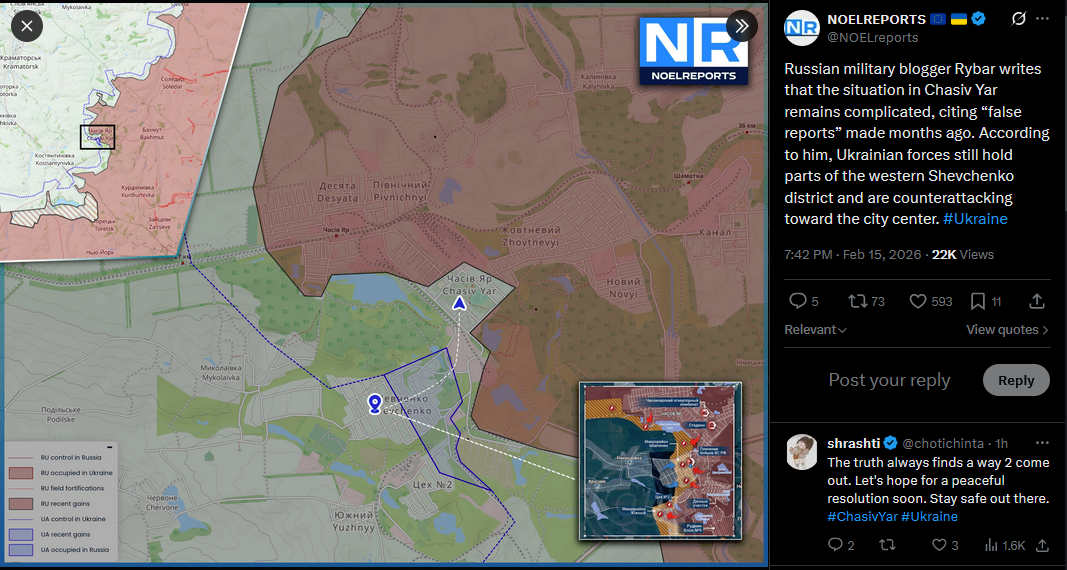Repost shrashti's comment
The height and width of the screenshot is (570, 1067).
point(887,545)
